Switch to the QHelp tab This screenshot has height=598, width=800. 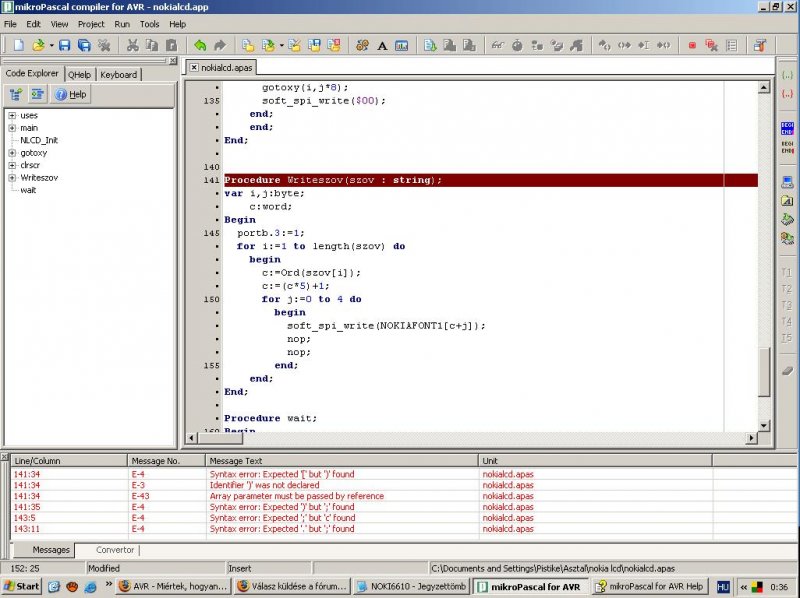79,74
